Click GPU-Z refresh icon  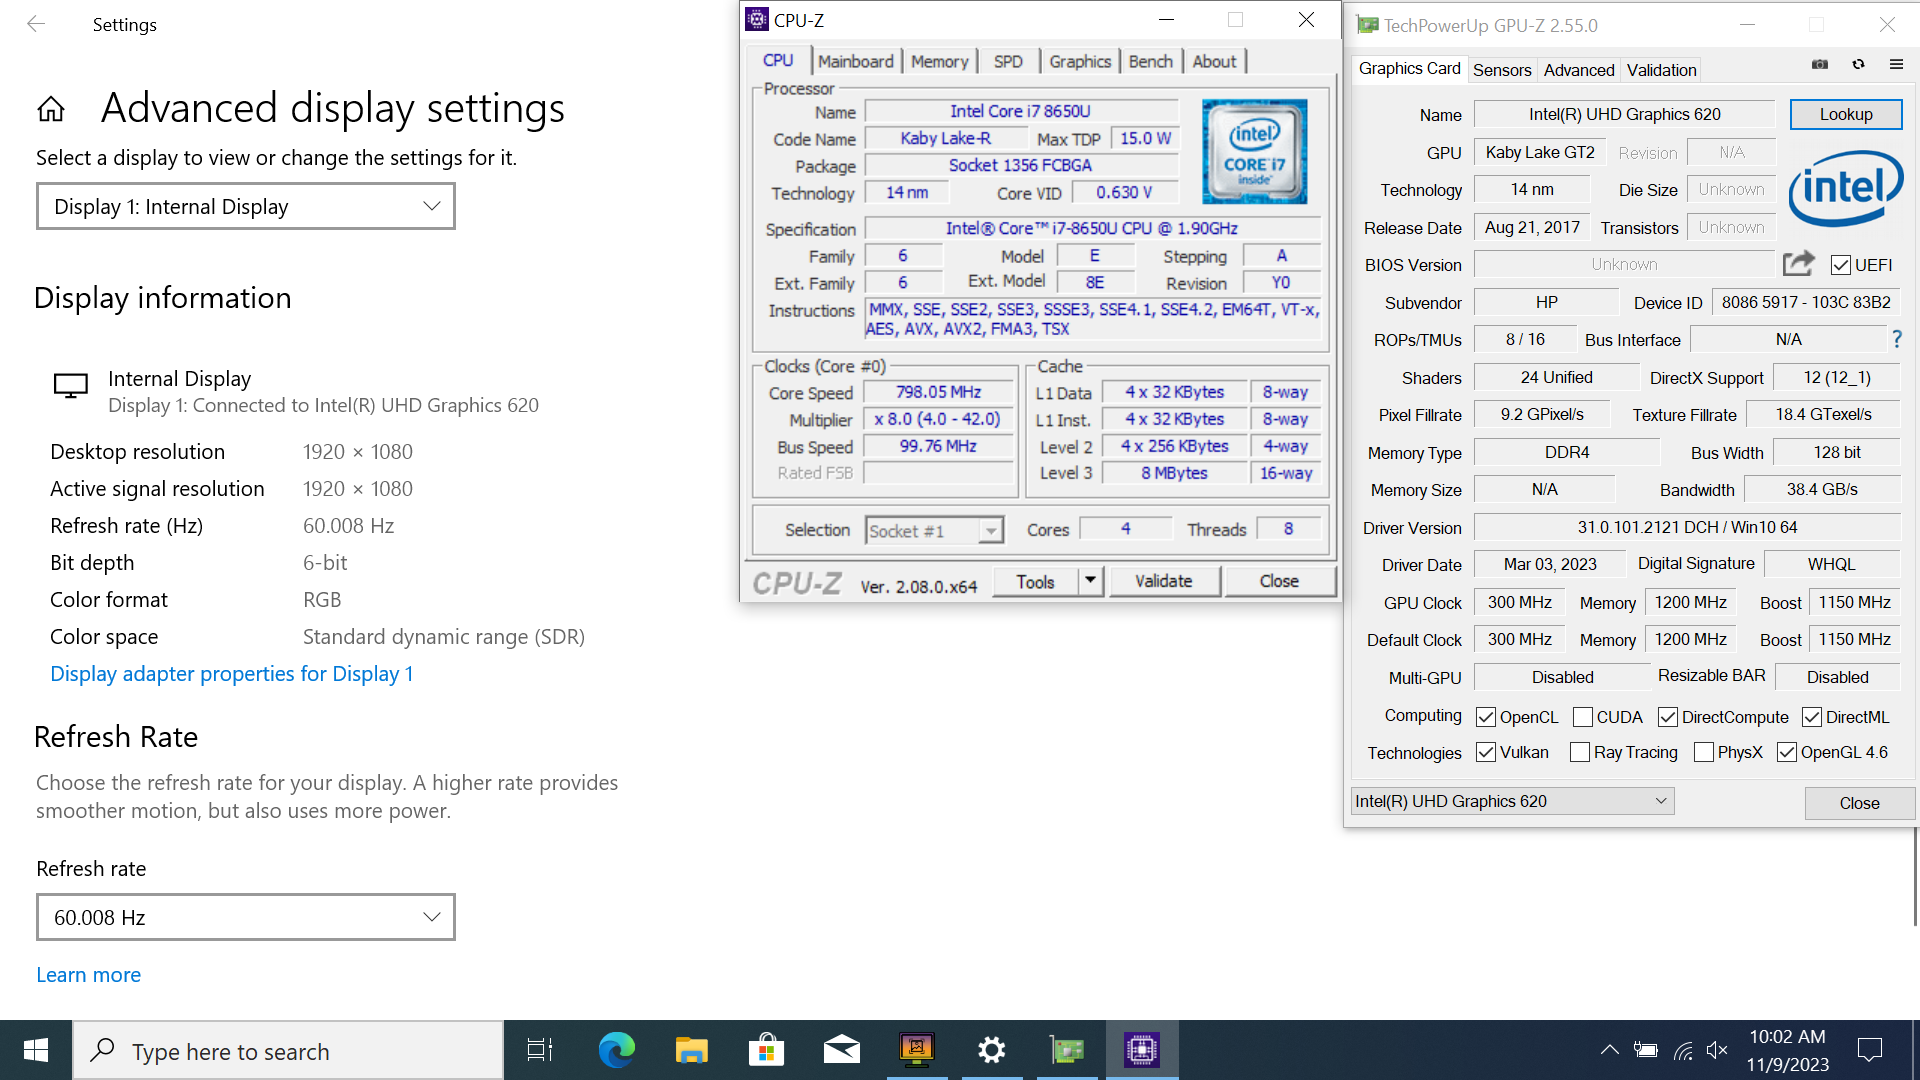[x=1858, y=65]
